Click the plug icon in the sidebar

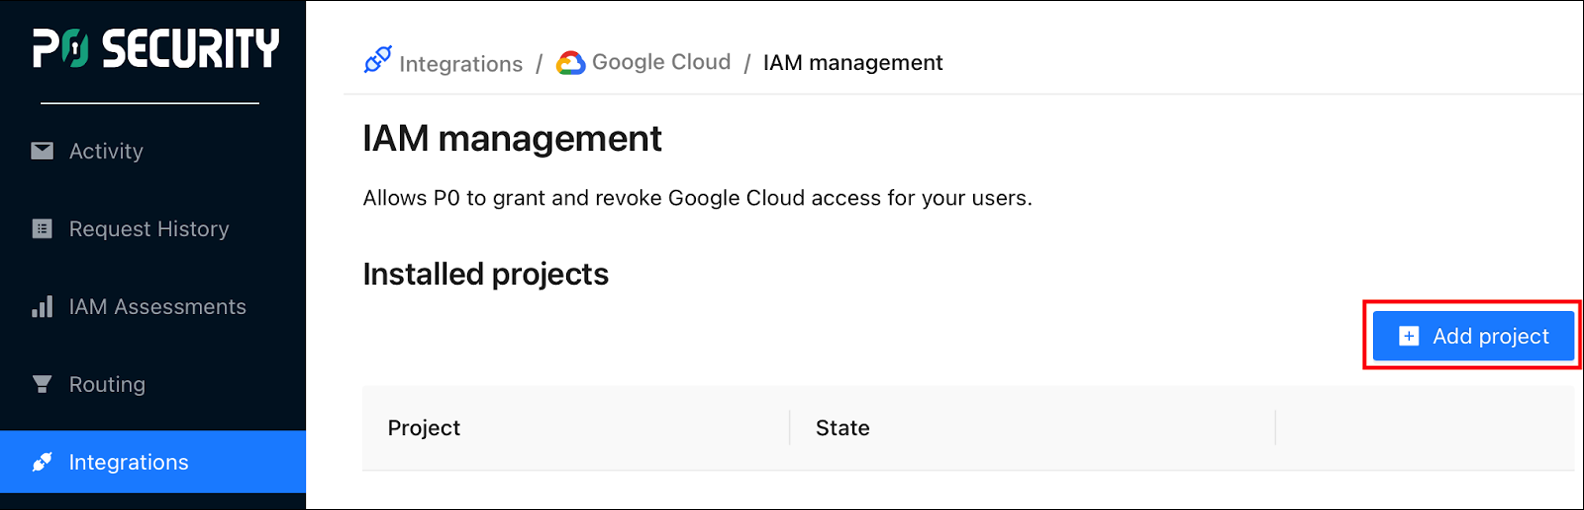[x=42, y=462]
